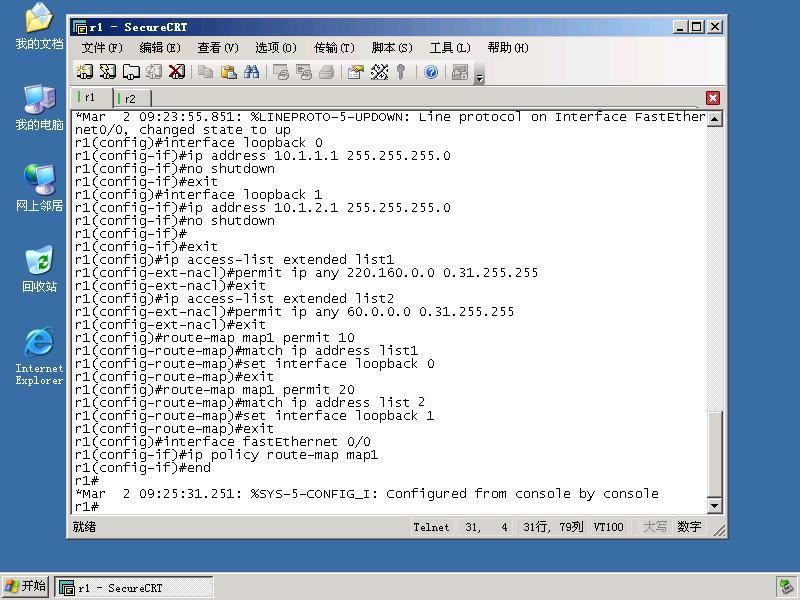Image resolution: width=800 pixels, height=600 pixels.
Task: Click the greyed printer icon
Action: click(x=327, y=72)
